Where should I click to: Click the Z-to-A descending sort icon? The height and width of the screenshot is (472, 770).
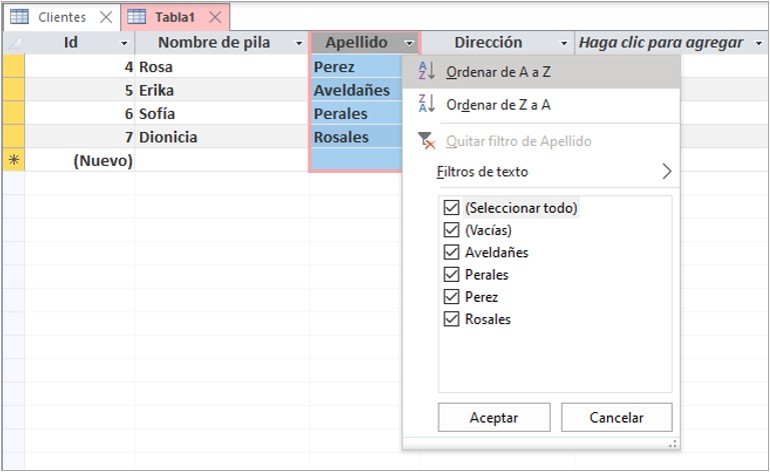426,104
